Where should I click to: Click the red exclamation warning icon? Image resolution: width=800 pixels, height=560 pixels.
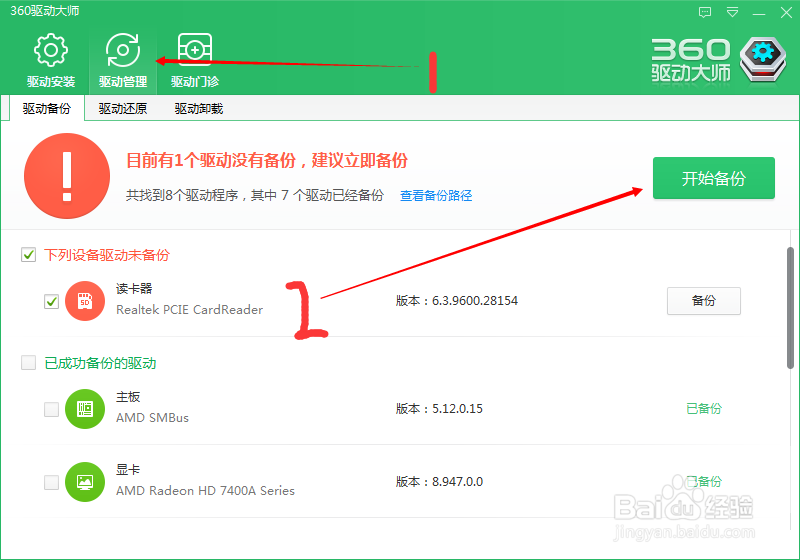67,176
